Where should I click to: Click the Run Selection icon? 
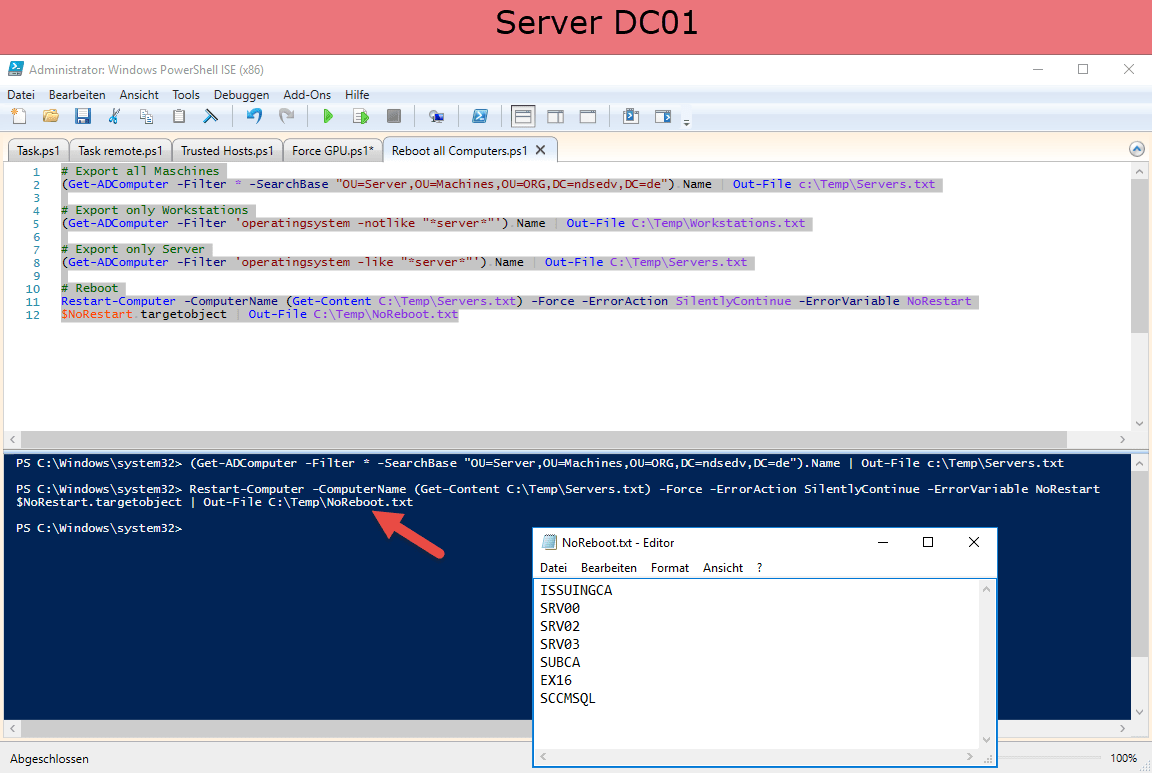(360, 116)
